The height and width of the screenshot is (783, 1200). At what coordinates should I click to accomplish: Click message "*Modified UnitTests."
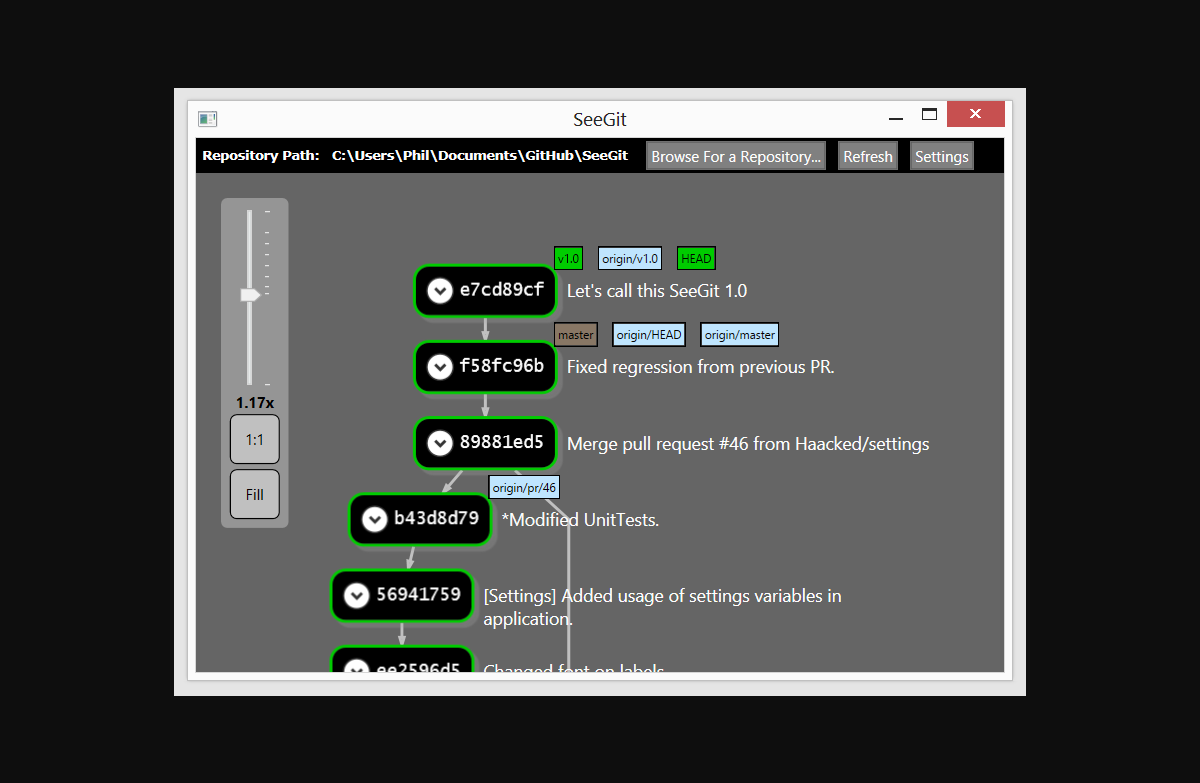point(581,520)
